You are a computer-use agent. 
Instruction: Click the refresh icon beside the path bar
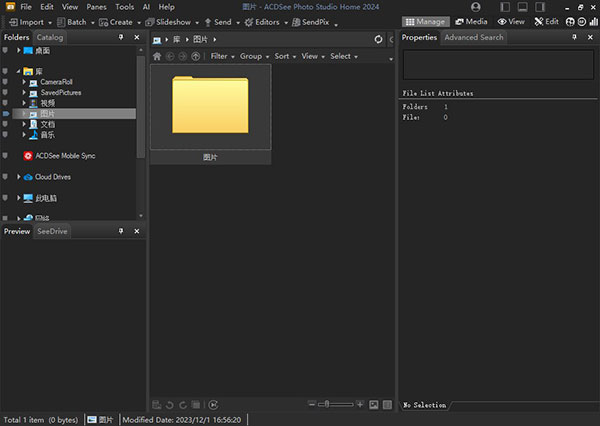pos(378,38)
